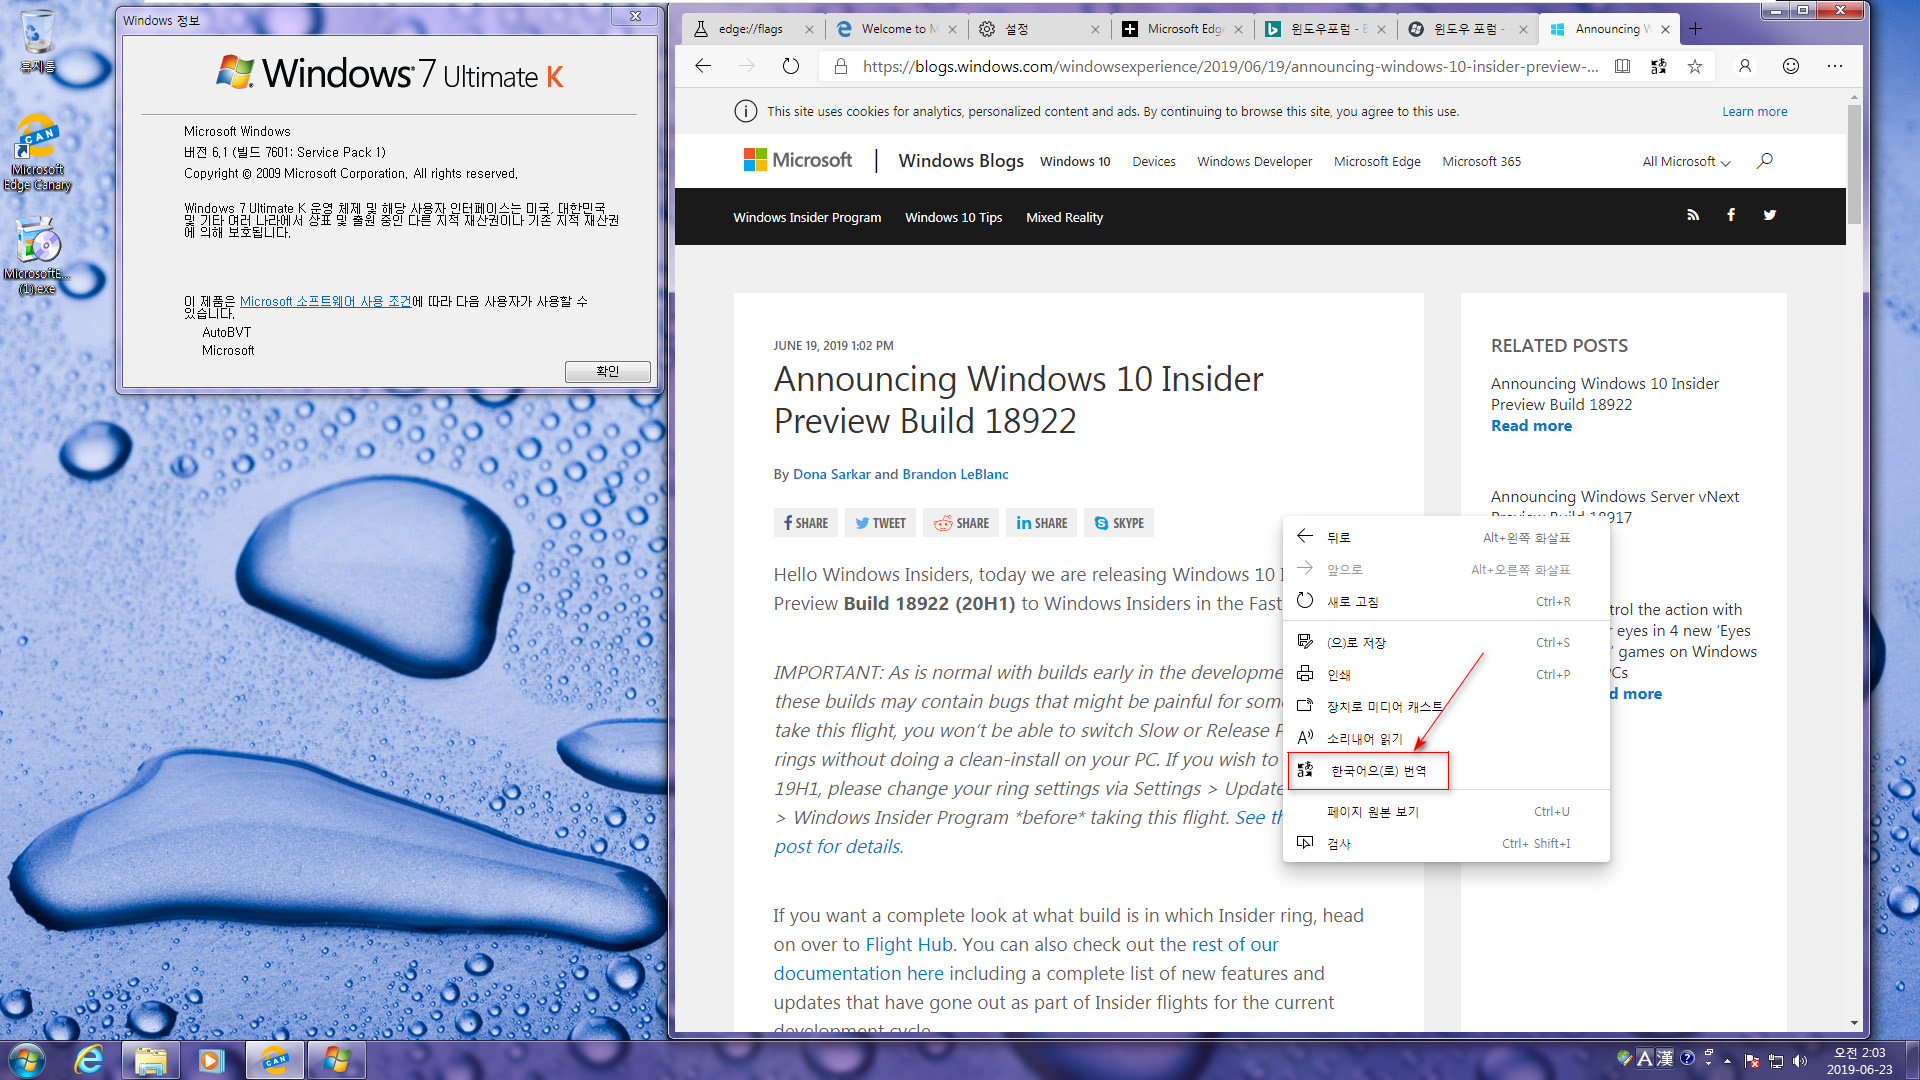Click Windows Developer nav link
Screen dimensions: 1920x1080
(1254, 161)
